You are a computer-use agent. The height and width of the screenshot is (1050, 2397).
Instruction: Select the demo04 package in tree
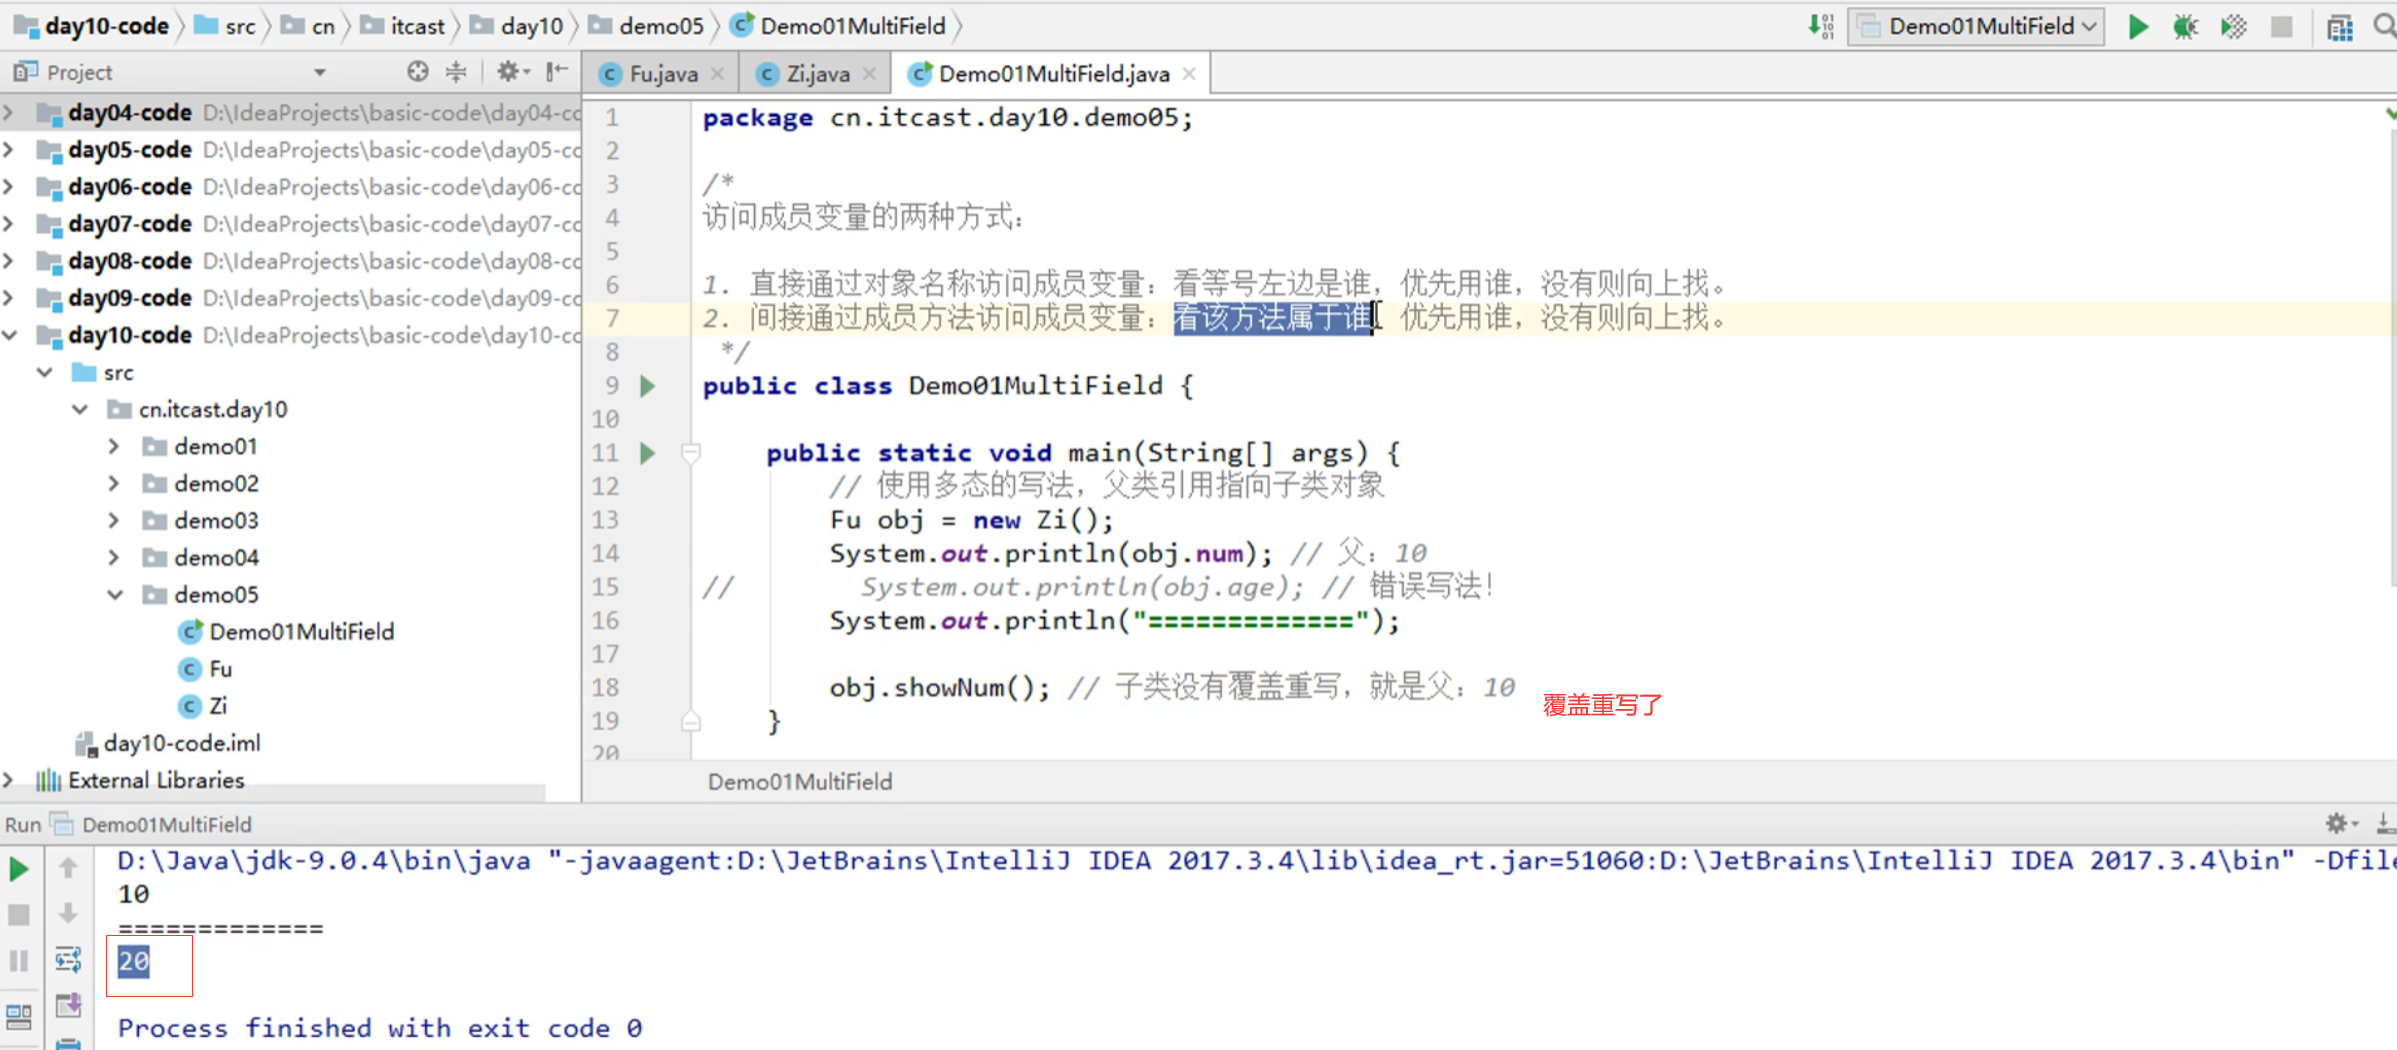201,557
